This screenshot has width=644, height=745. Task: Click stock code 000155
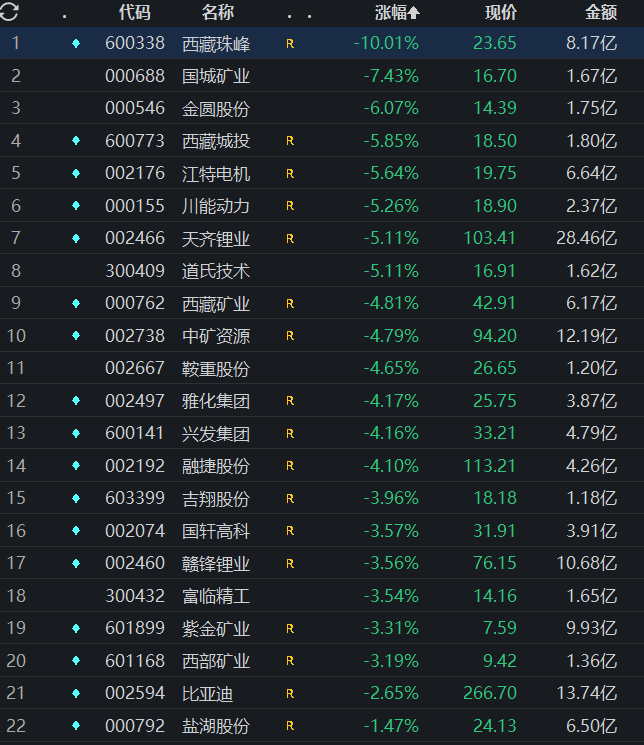135,206
